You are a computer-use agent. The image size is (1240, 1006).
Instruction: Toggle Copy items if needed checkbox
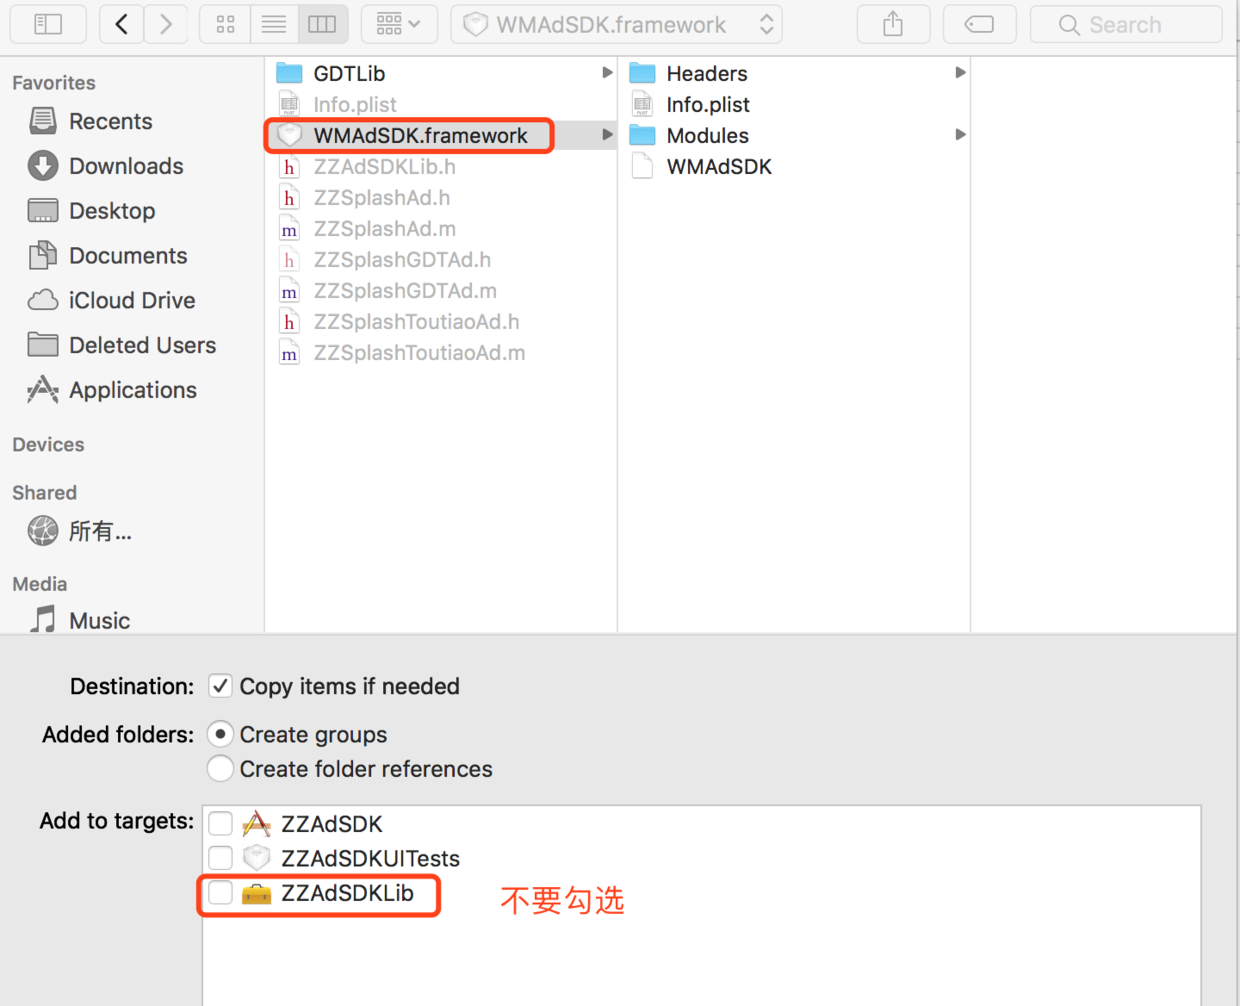[220, 686]
